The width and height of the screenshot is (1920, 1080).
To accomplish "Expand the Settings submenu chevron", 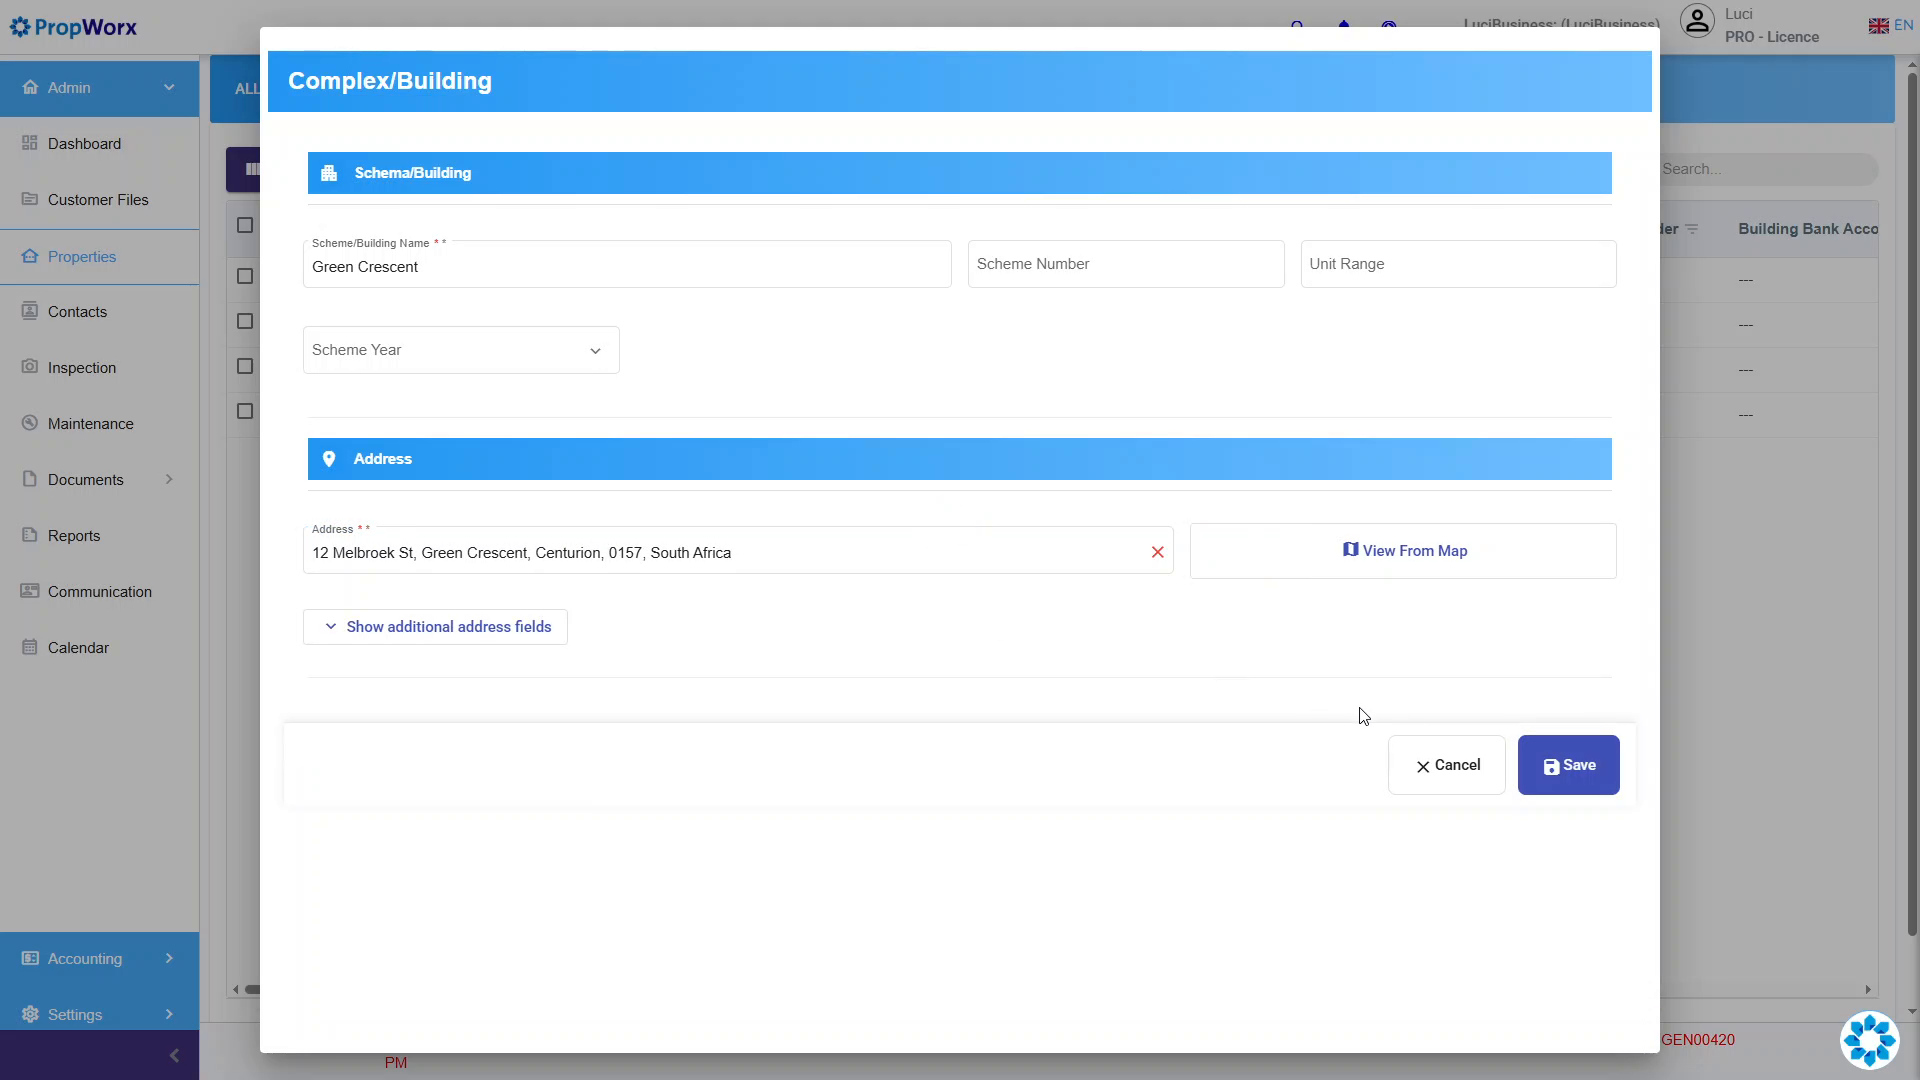I will (x=169, y=1014).
